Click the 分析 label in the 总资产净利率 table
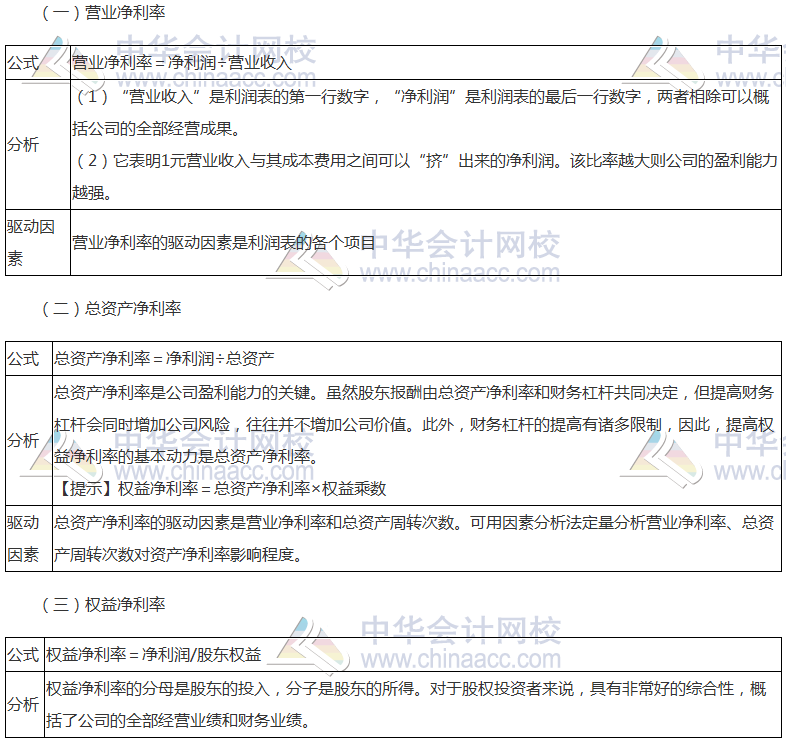786x744 pixels. pos(23,440)
